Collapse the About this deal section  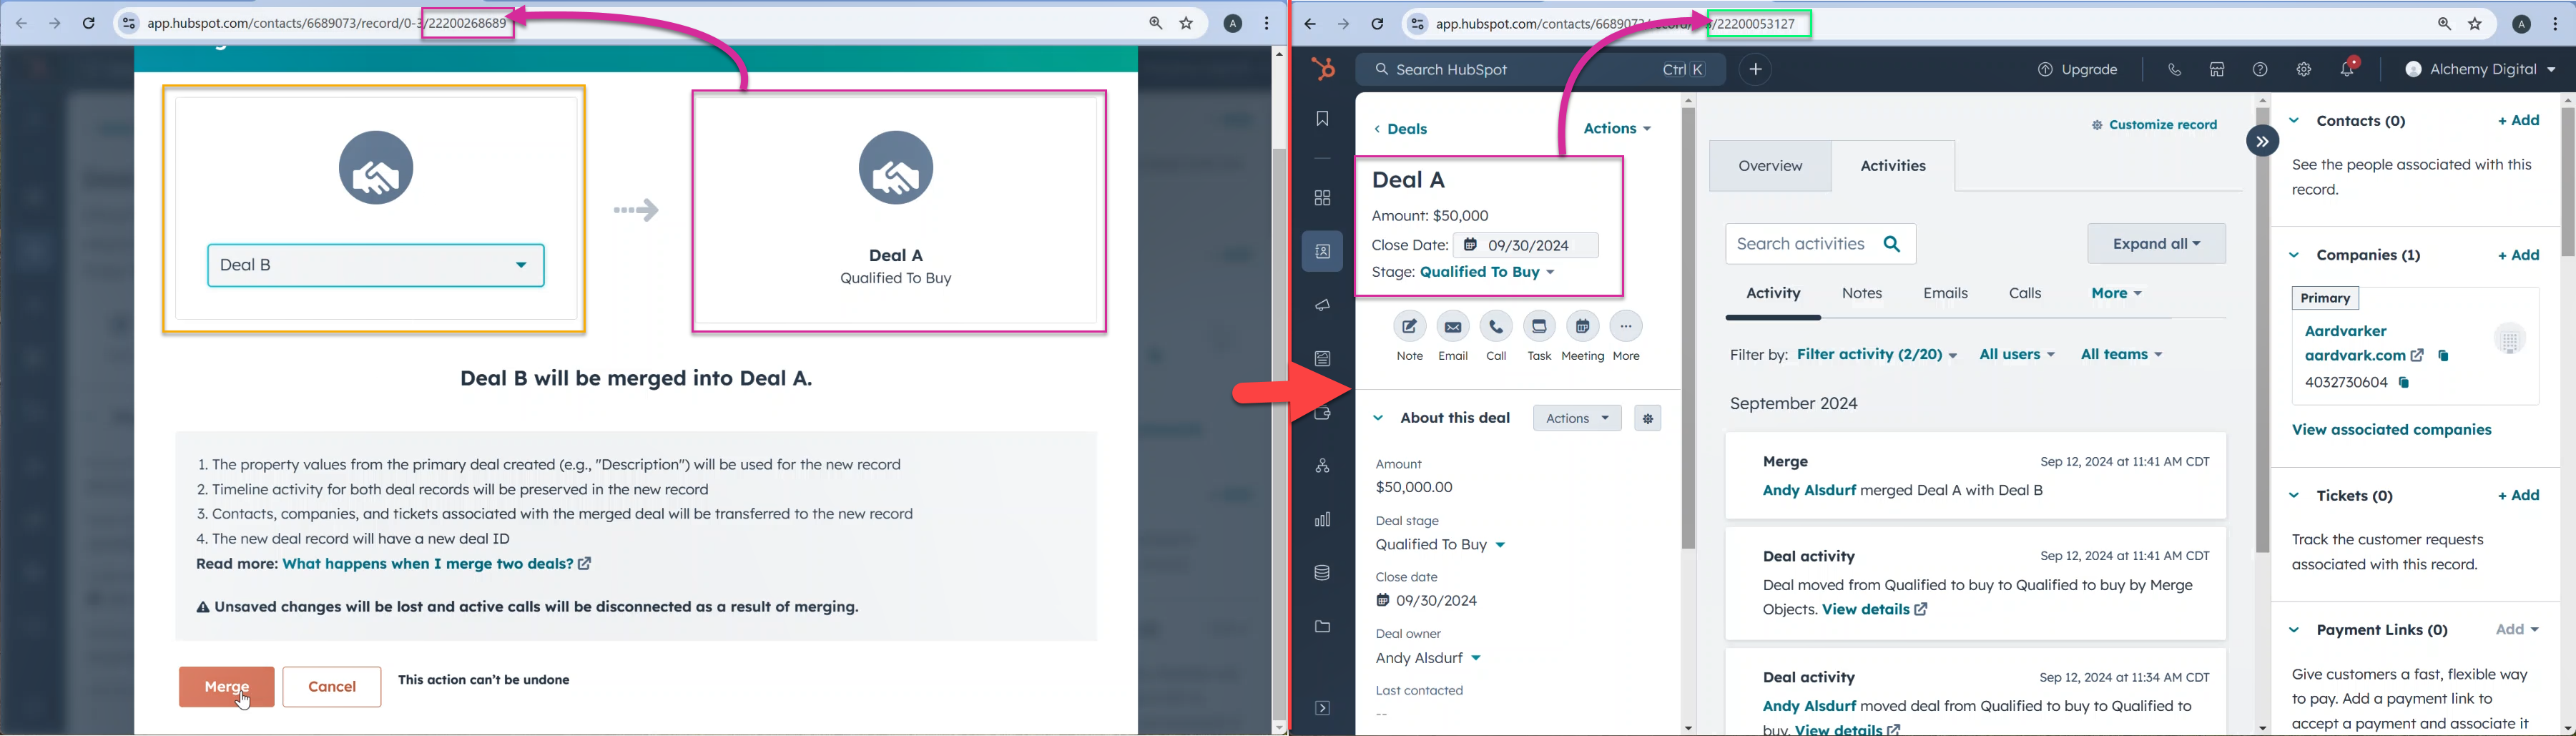tap(1378, 419)
